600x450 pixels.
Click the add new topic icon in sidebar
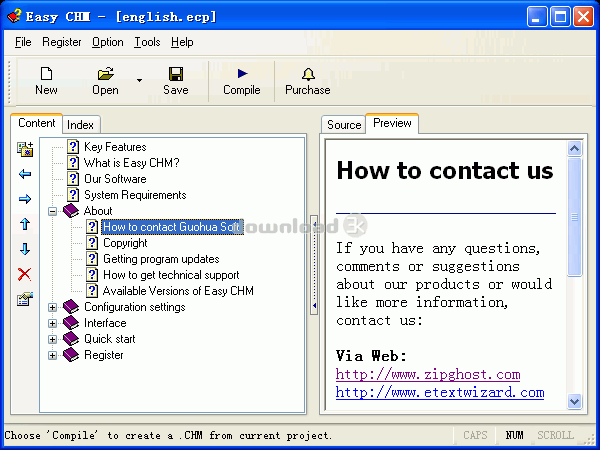pos(25,149)
